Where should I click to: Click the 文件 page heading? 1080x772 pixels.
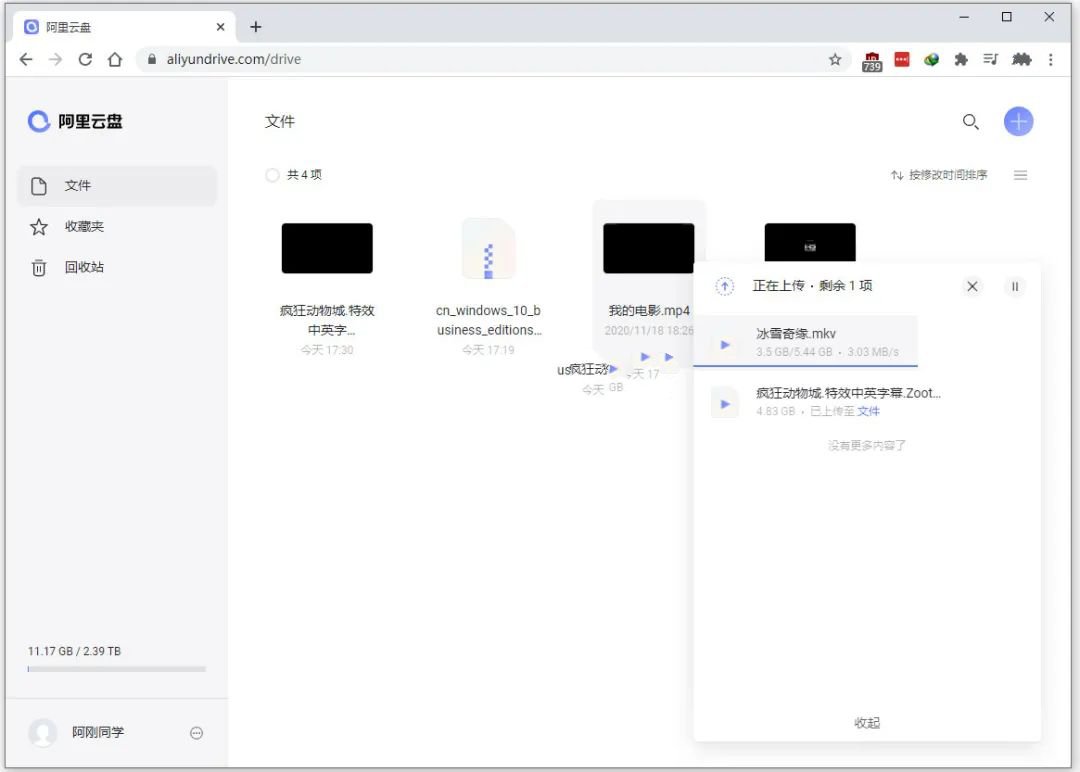coord(280,122)
